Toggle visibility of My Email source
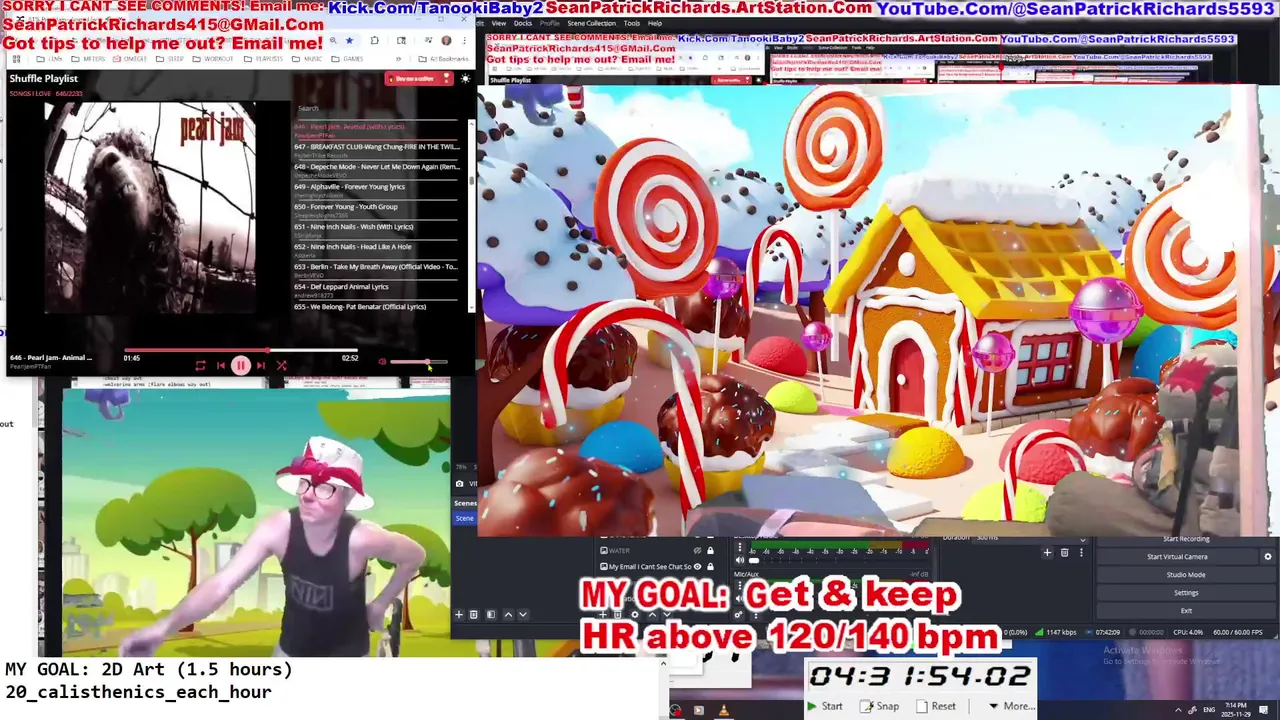Viewport: 1280px width, 720px height. [697, 567]
